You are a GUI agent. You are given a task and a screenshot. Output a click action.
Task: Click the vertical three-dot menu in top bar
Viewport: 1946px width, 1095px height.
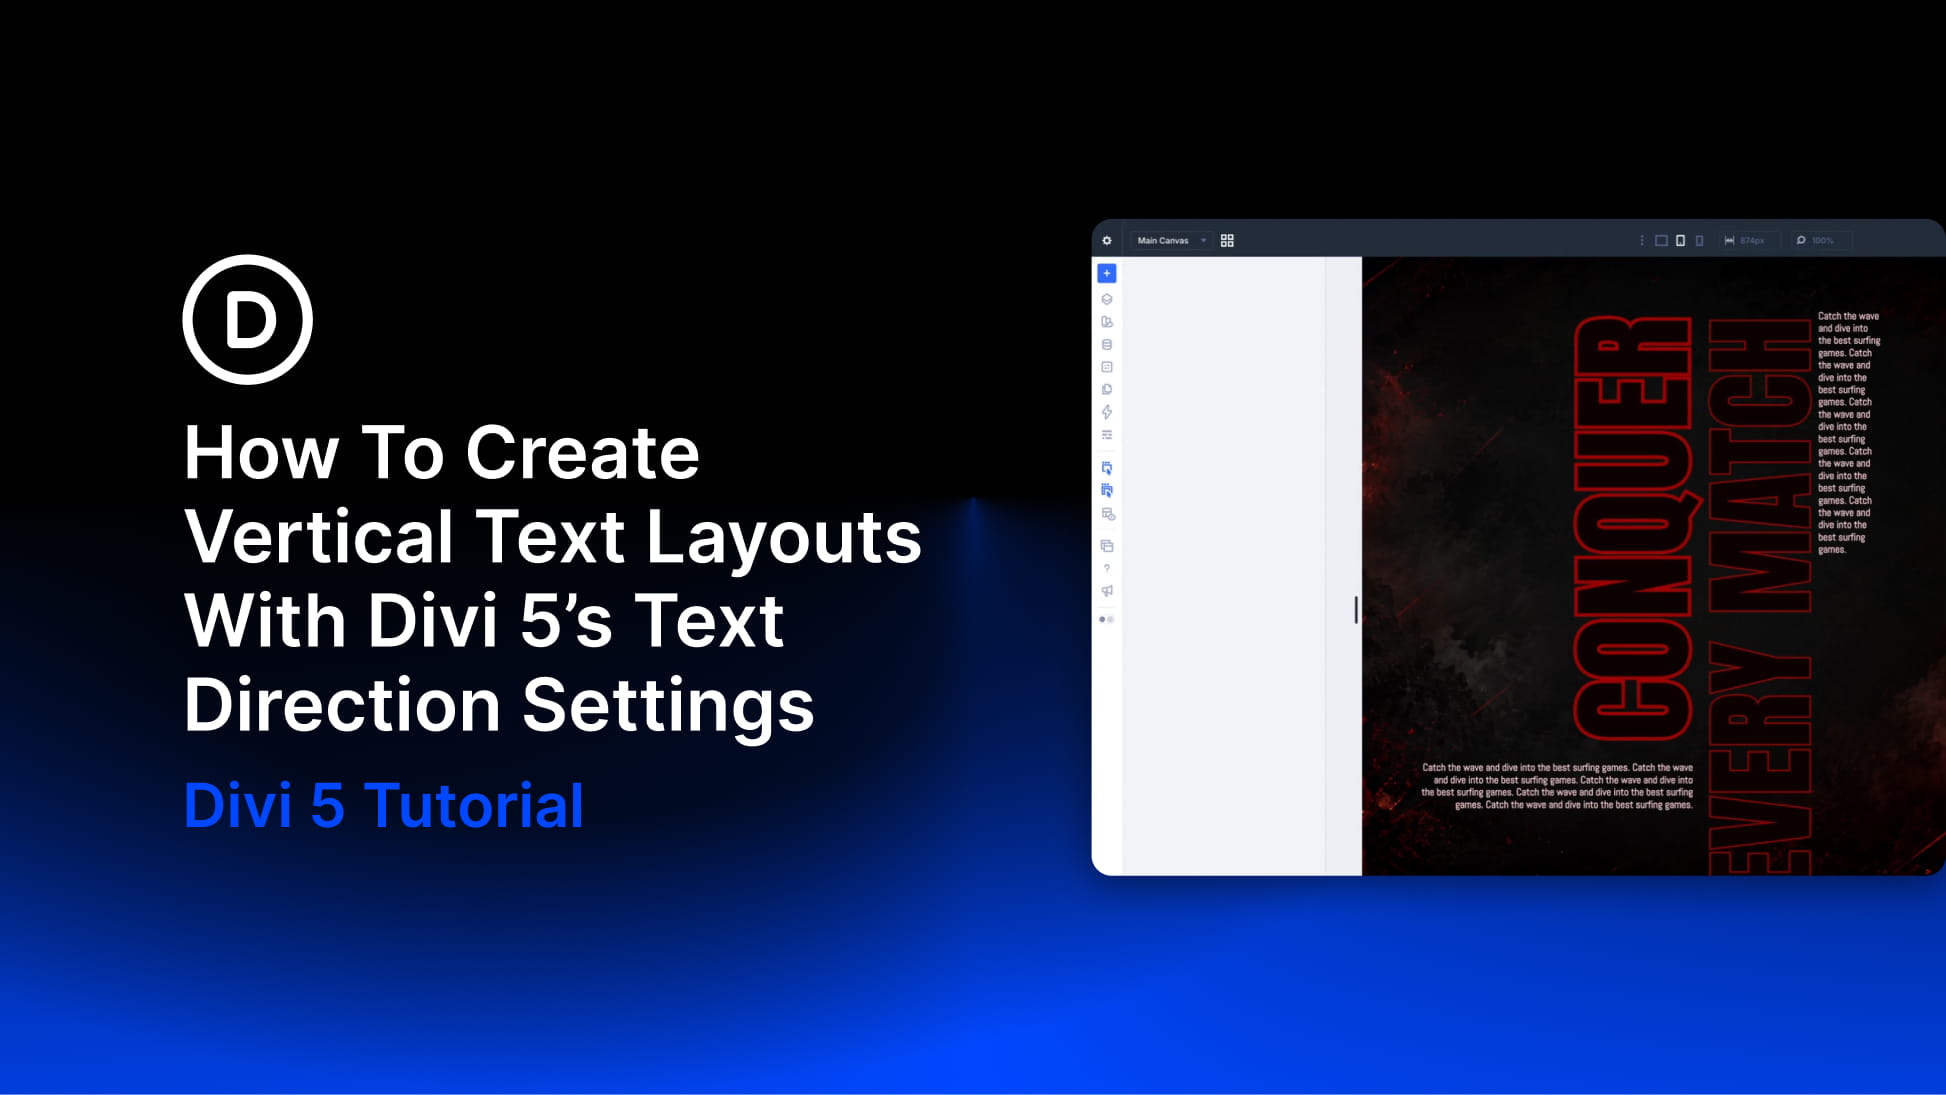pyautogui.click(x=1641, y=240)
